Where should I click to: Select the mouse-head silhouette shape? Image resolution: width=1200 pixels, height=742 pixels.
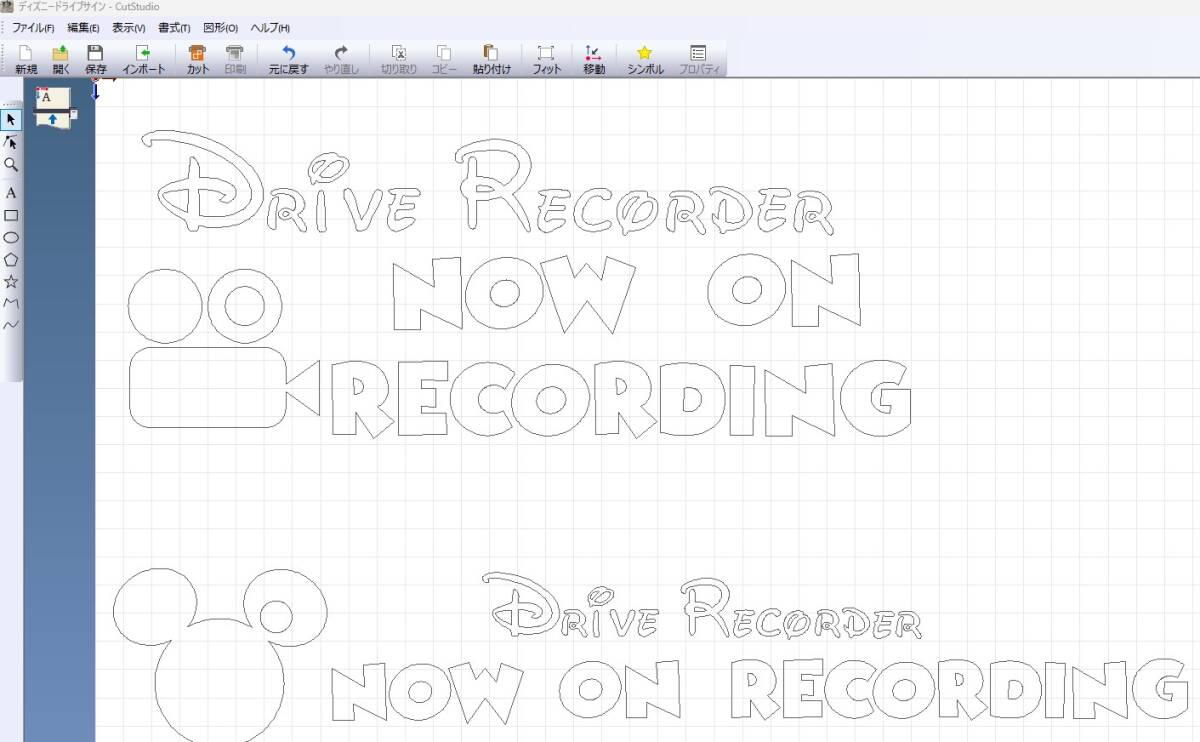pos(220,654)
